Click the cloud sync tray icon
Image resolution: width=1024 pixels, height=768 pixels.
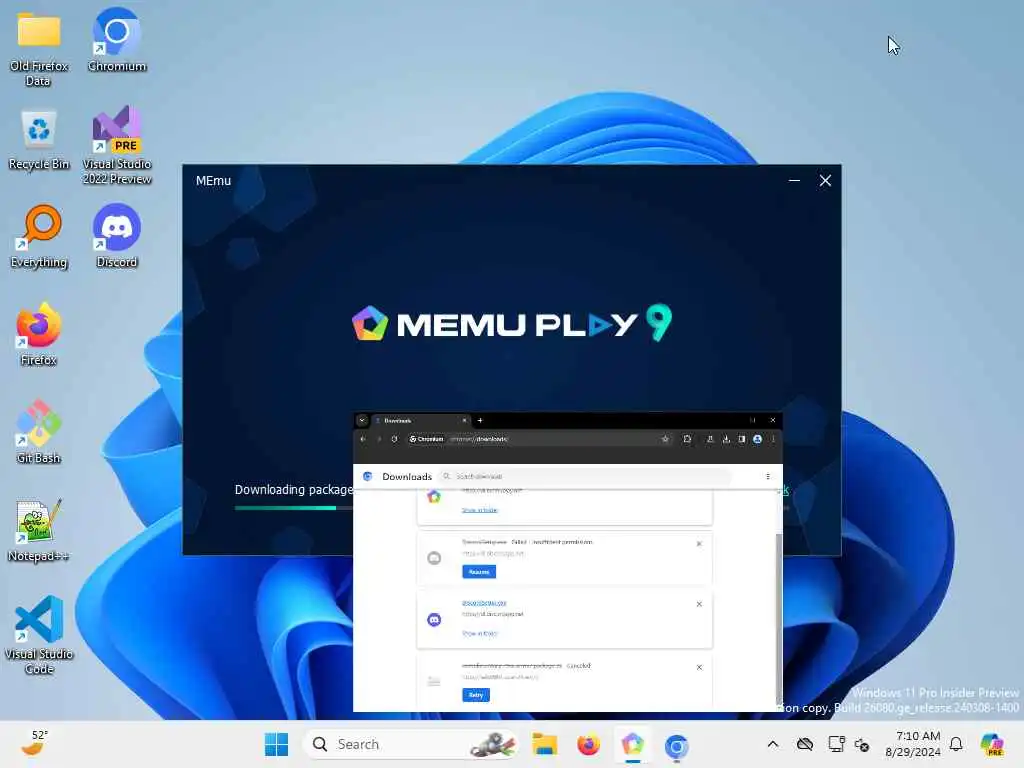coord(805,744)
